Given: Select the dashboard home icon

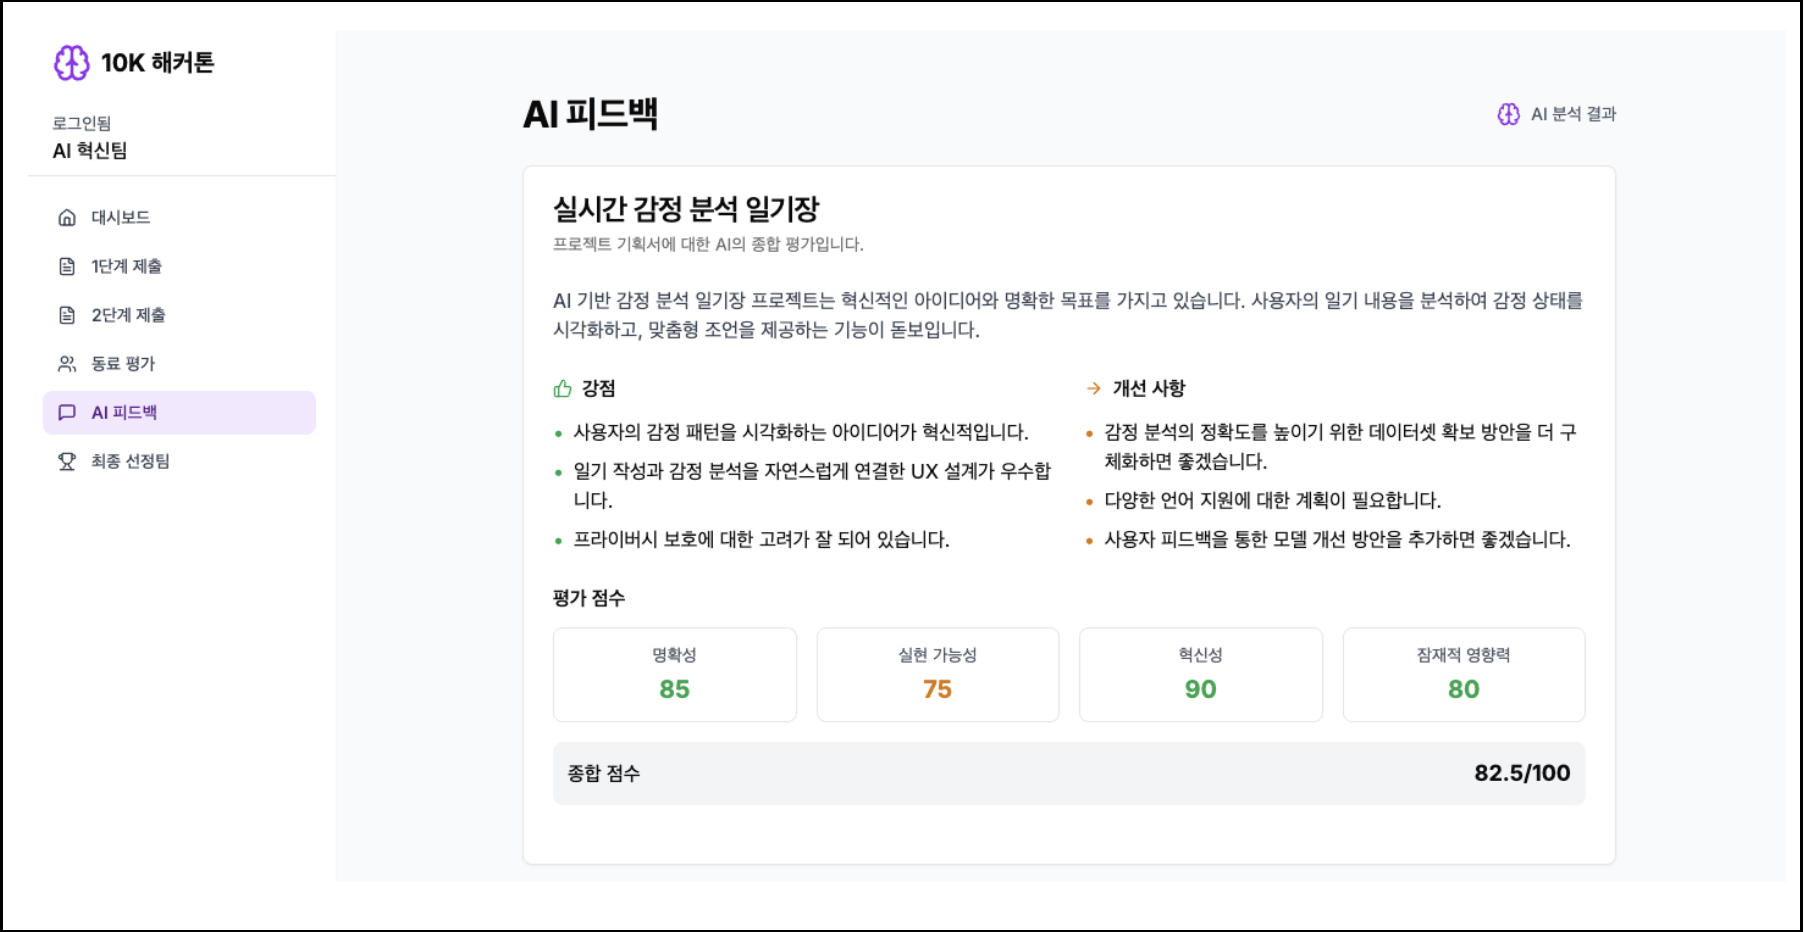Looking at the screenshot, I should 66,216.
